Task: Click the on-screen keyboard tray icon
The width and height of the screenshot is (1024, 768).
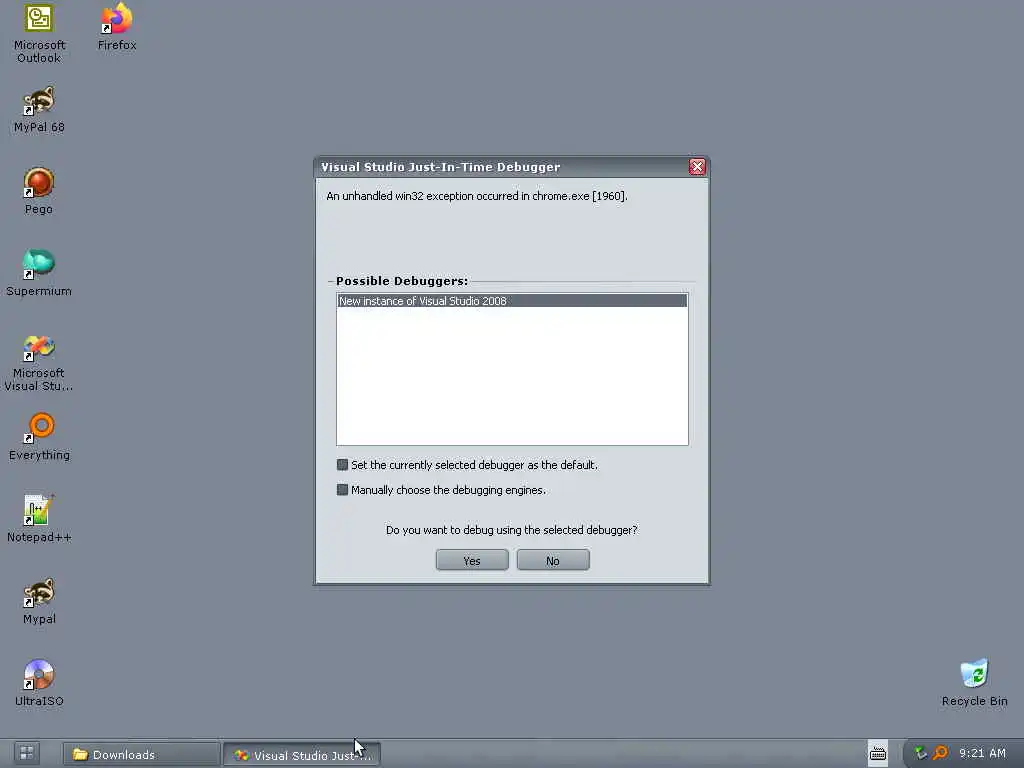Action: coord(878,754)
